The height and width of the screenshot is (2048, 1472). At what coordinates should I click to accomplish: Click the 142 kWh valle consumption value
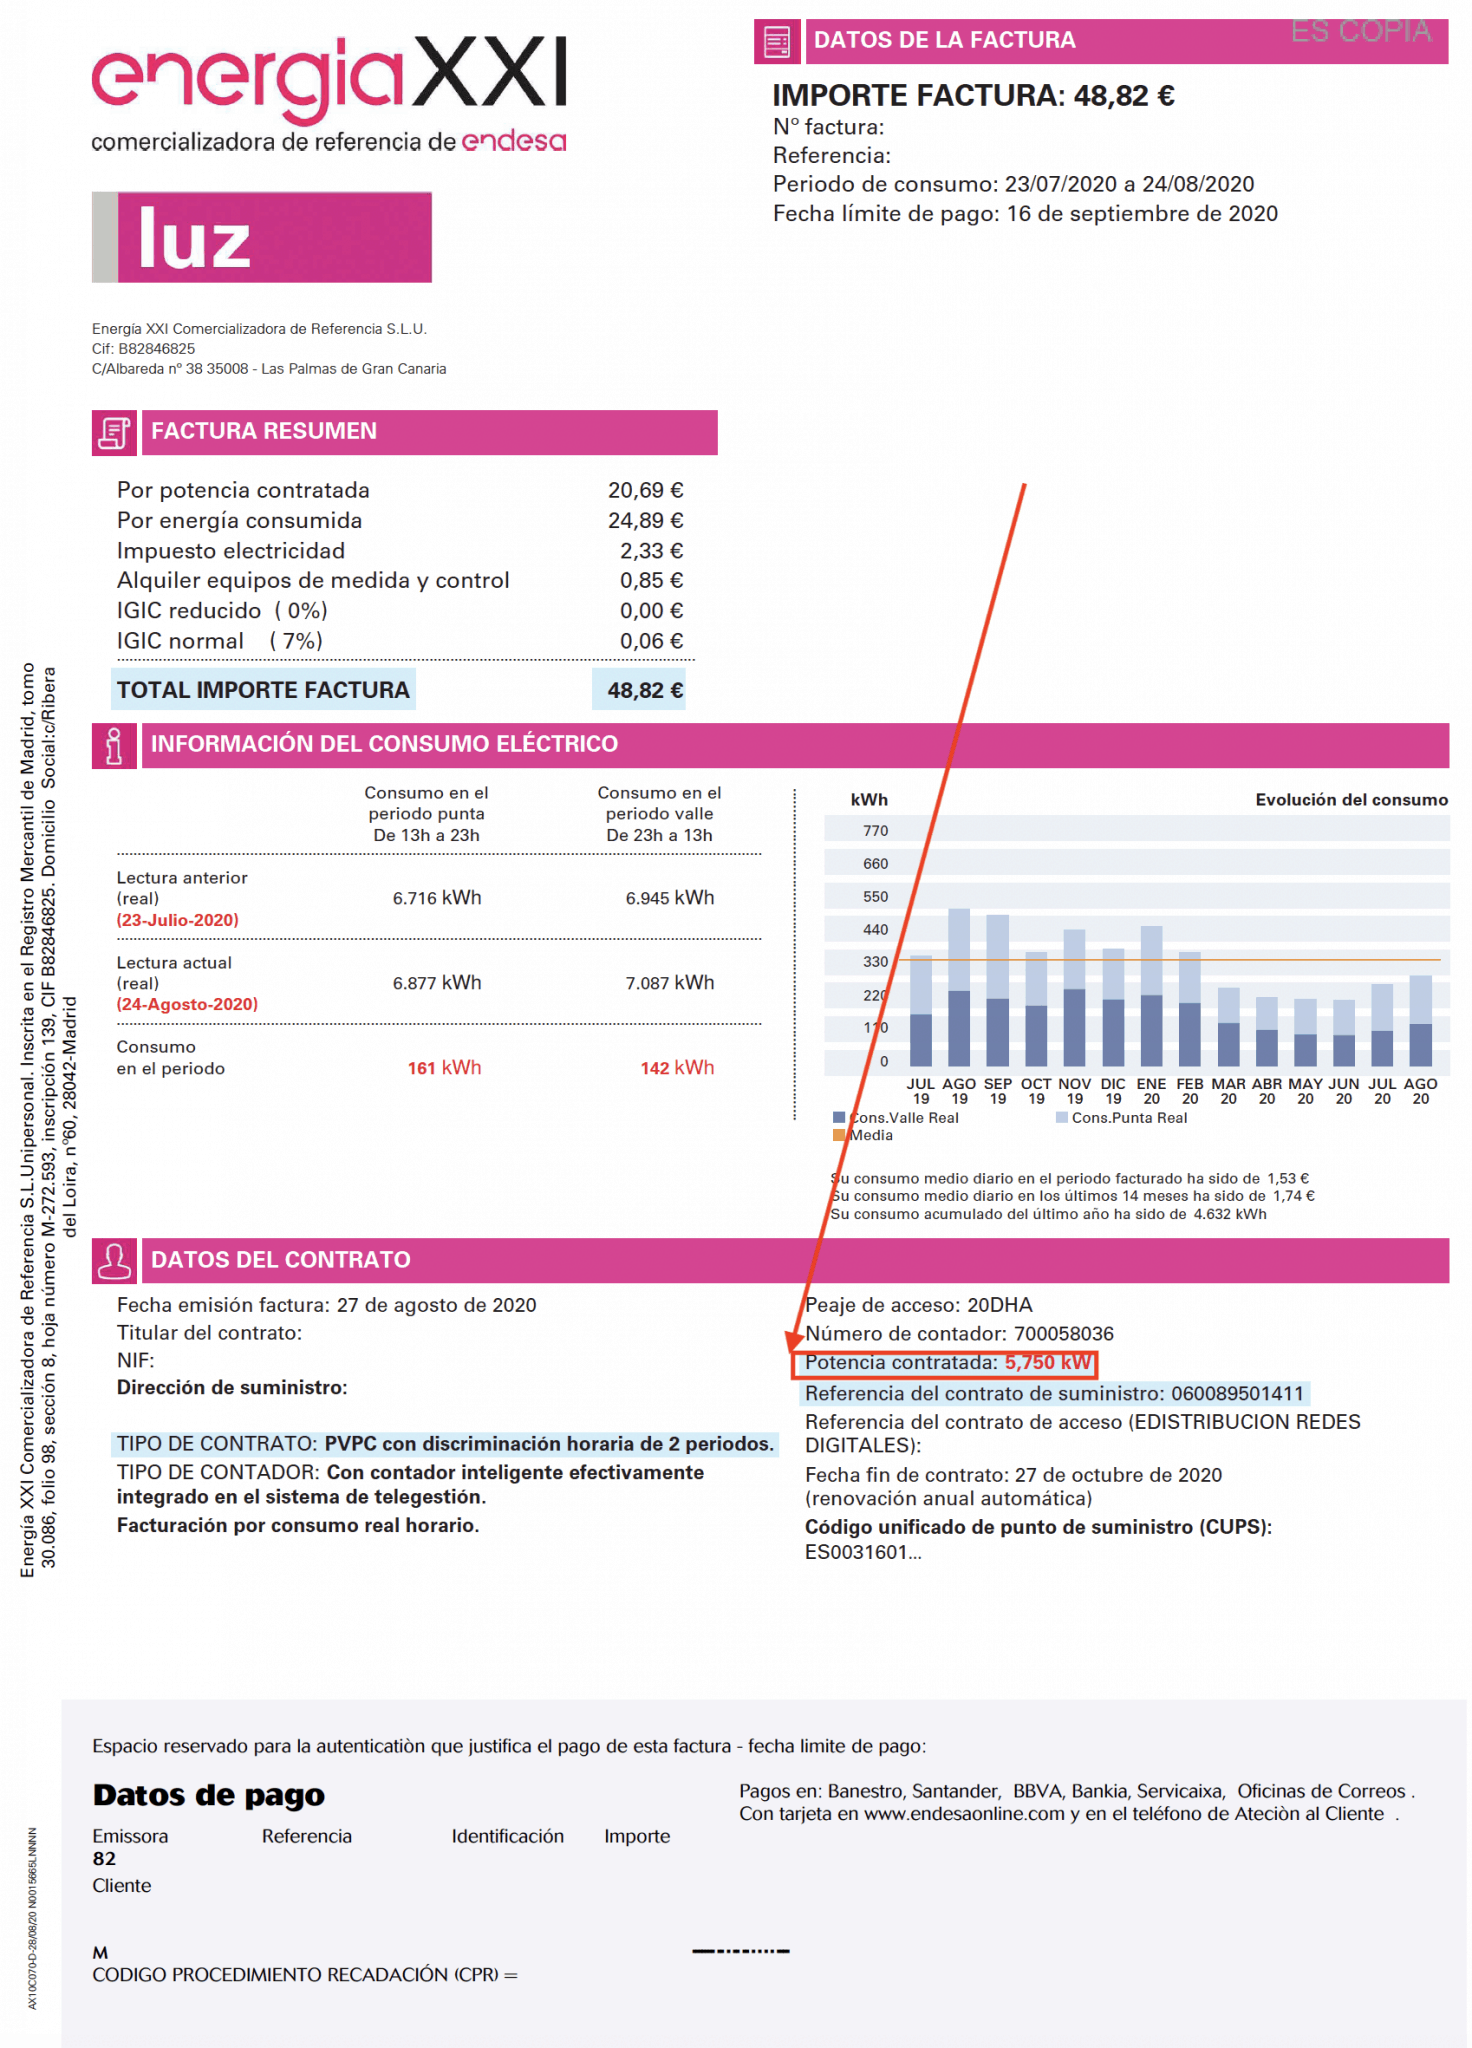(677, 1068)
